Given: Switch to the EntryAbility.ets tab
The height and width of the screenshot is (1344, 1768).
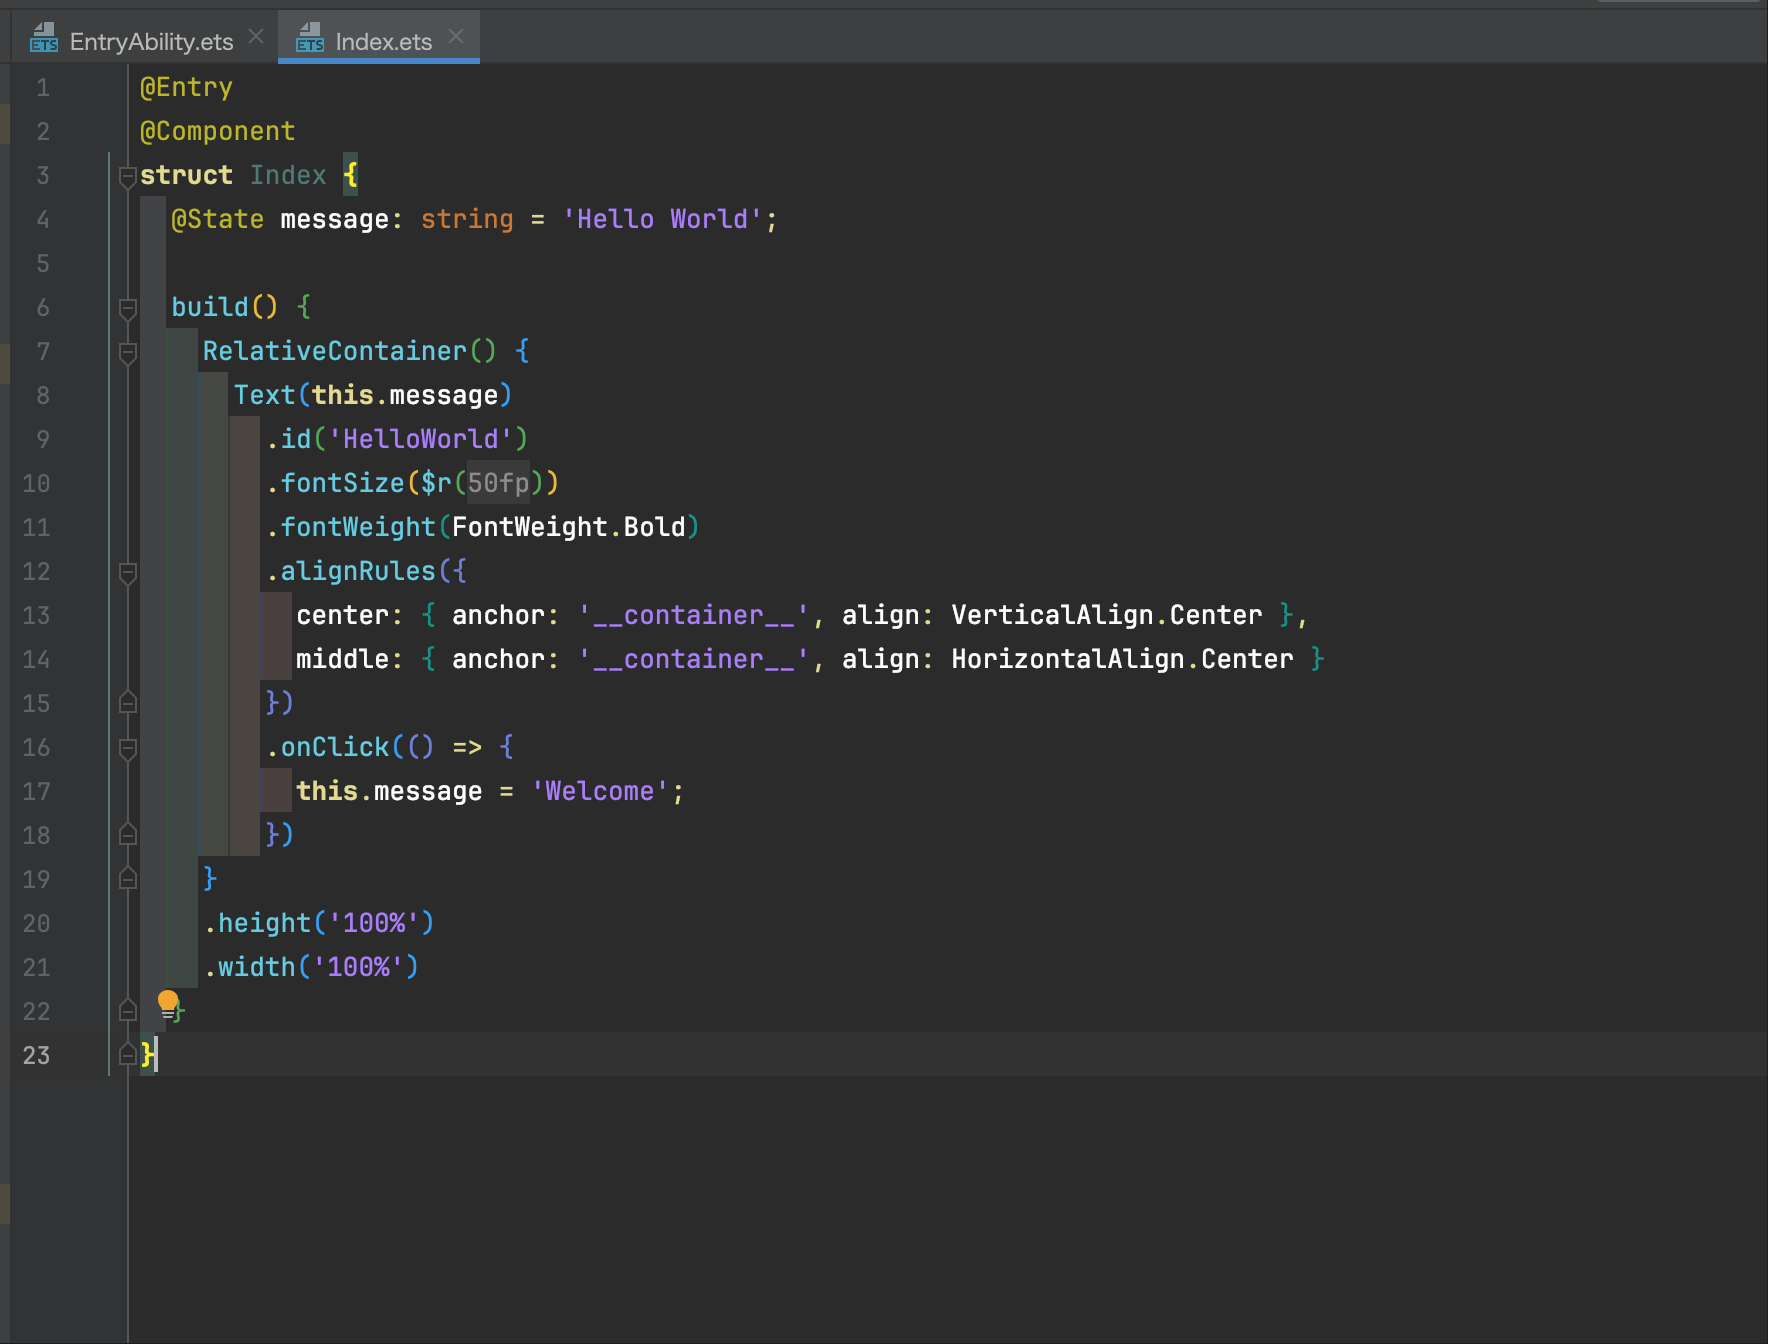Looking at the screenshot, I should click(x=150, y=41).
